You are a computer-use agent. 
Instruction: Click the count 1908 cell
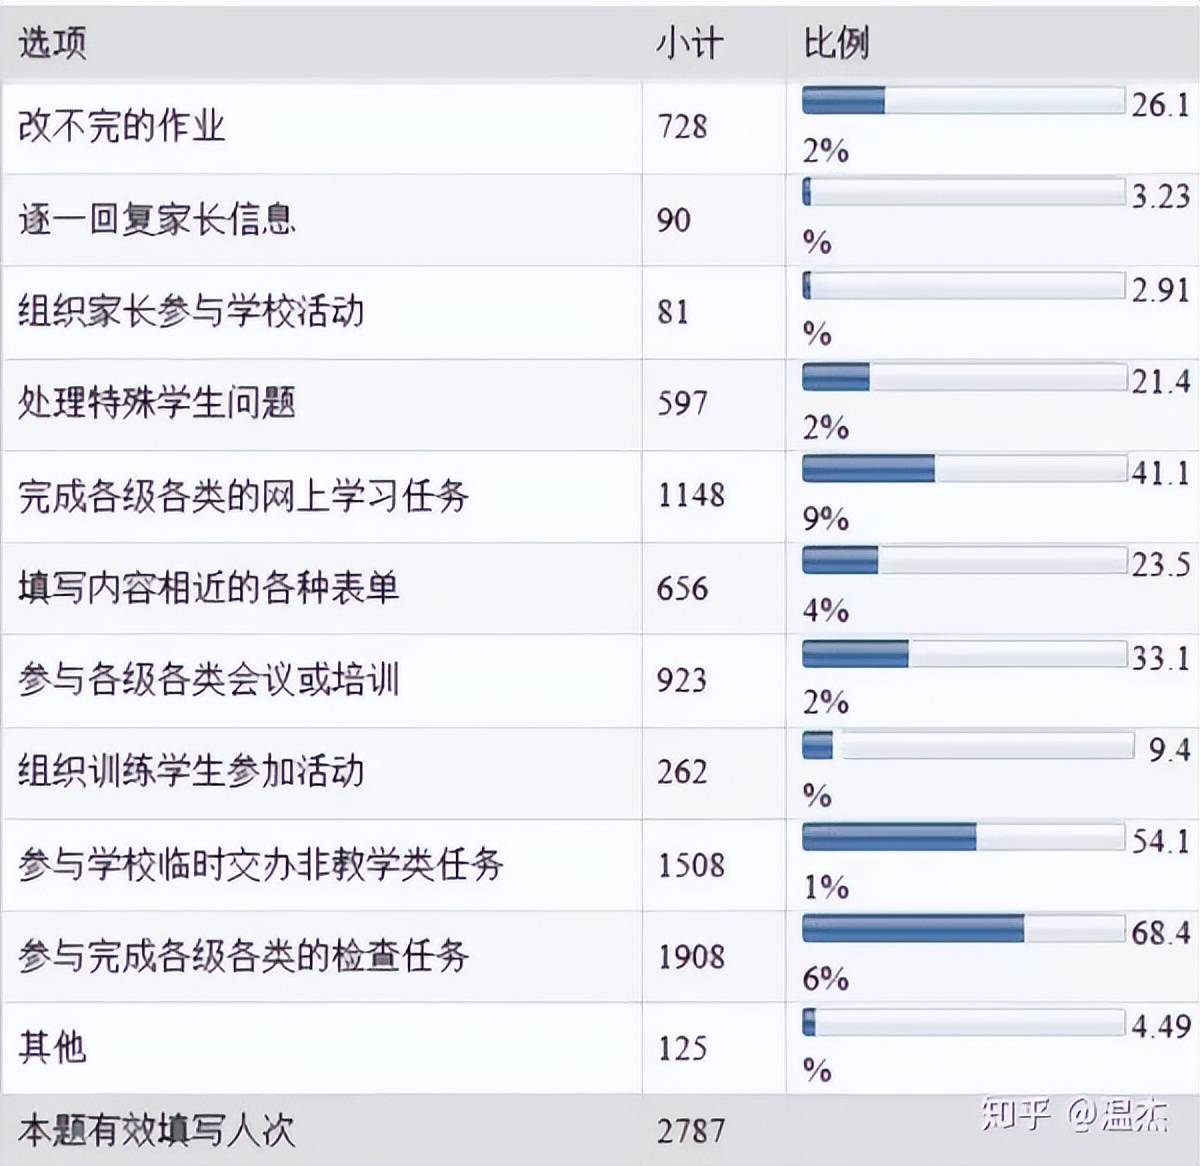tap(691, 957)
